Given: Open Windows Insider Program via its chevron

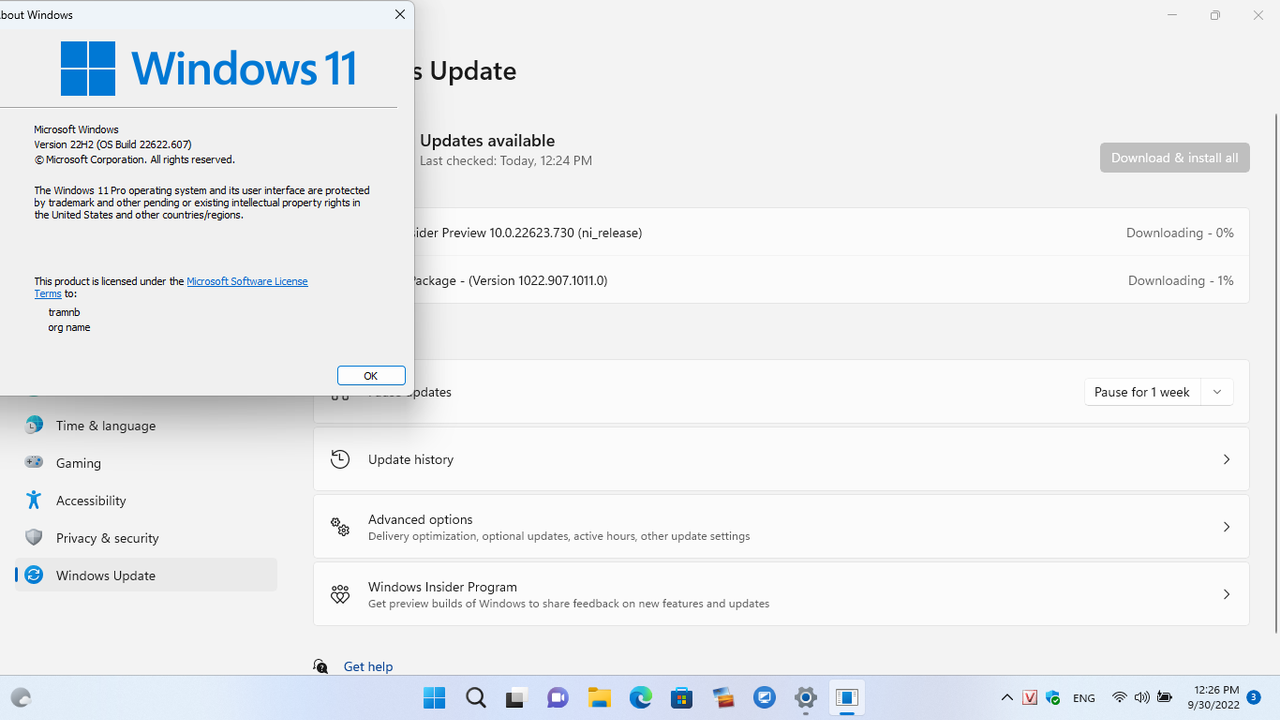Looking at the screenshot, I should pyautogui.click(x=1226, y=594).
